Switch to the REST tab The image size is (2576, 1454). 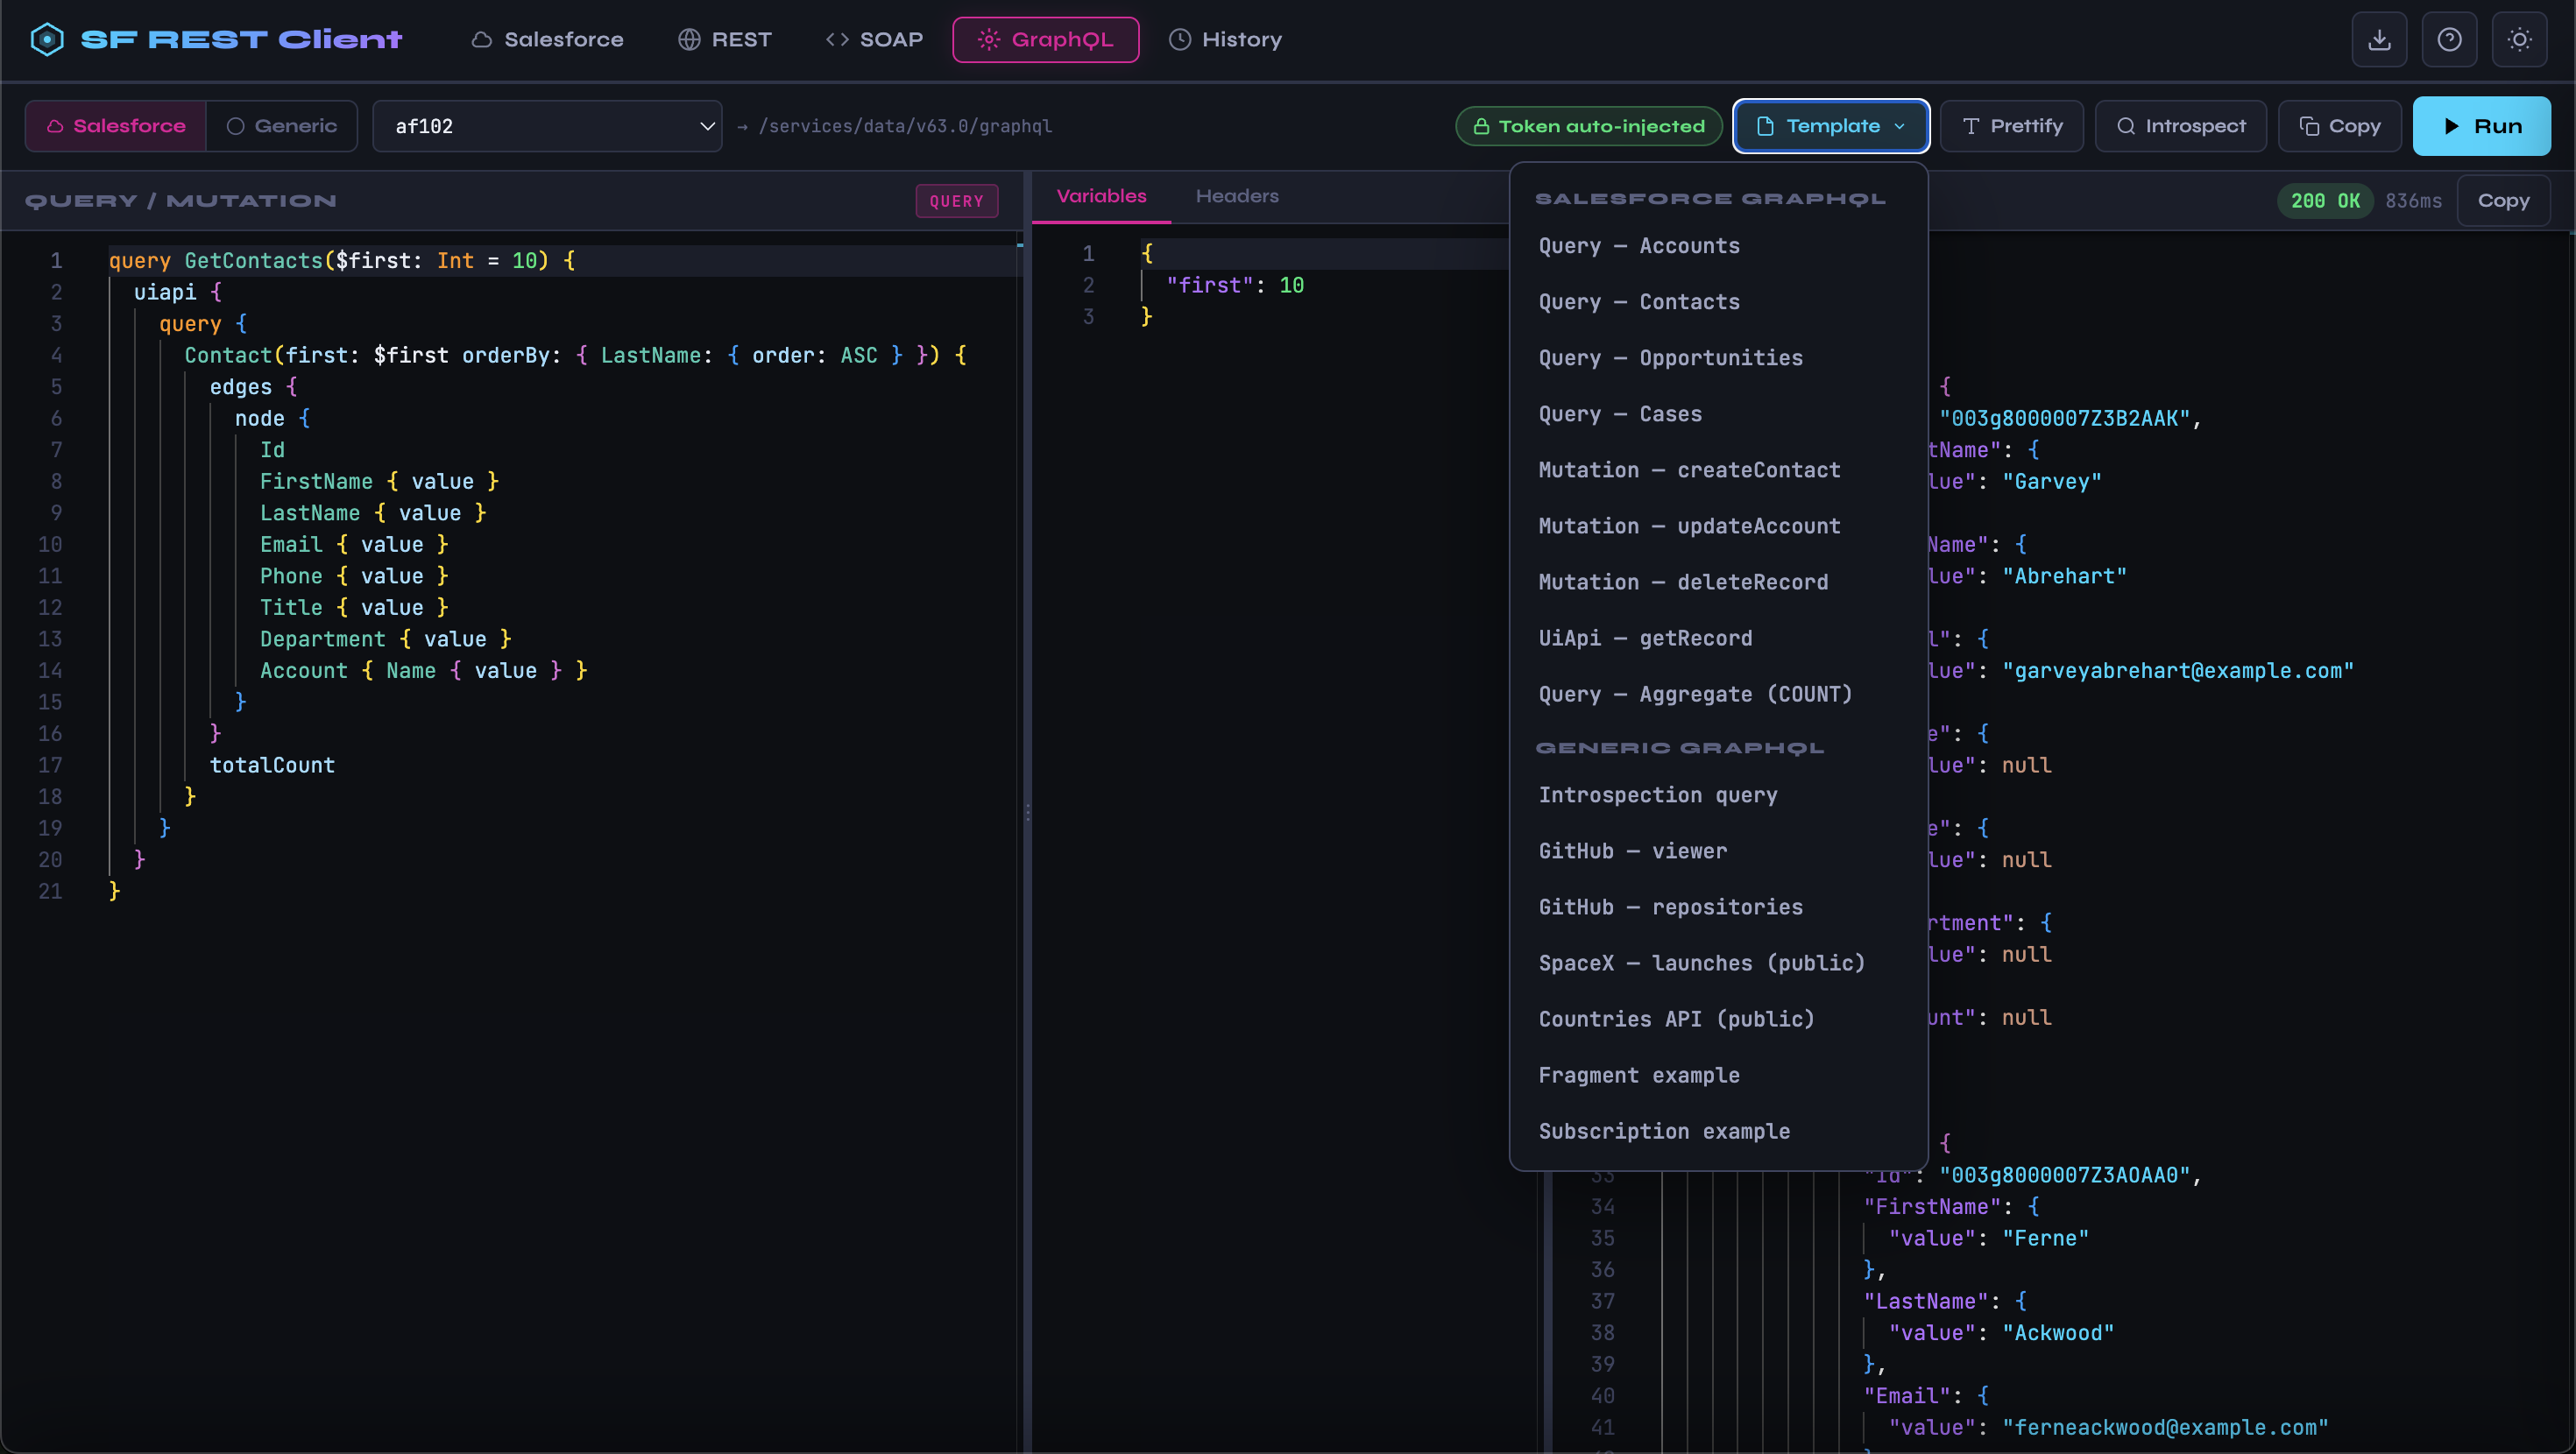tap(725, 39)
